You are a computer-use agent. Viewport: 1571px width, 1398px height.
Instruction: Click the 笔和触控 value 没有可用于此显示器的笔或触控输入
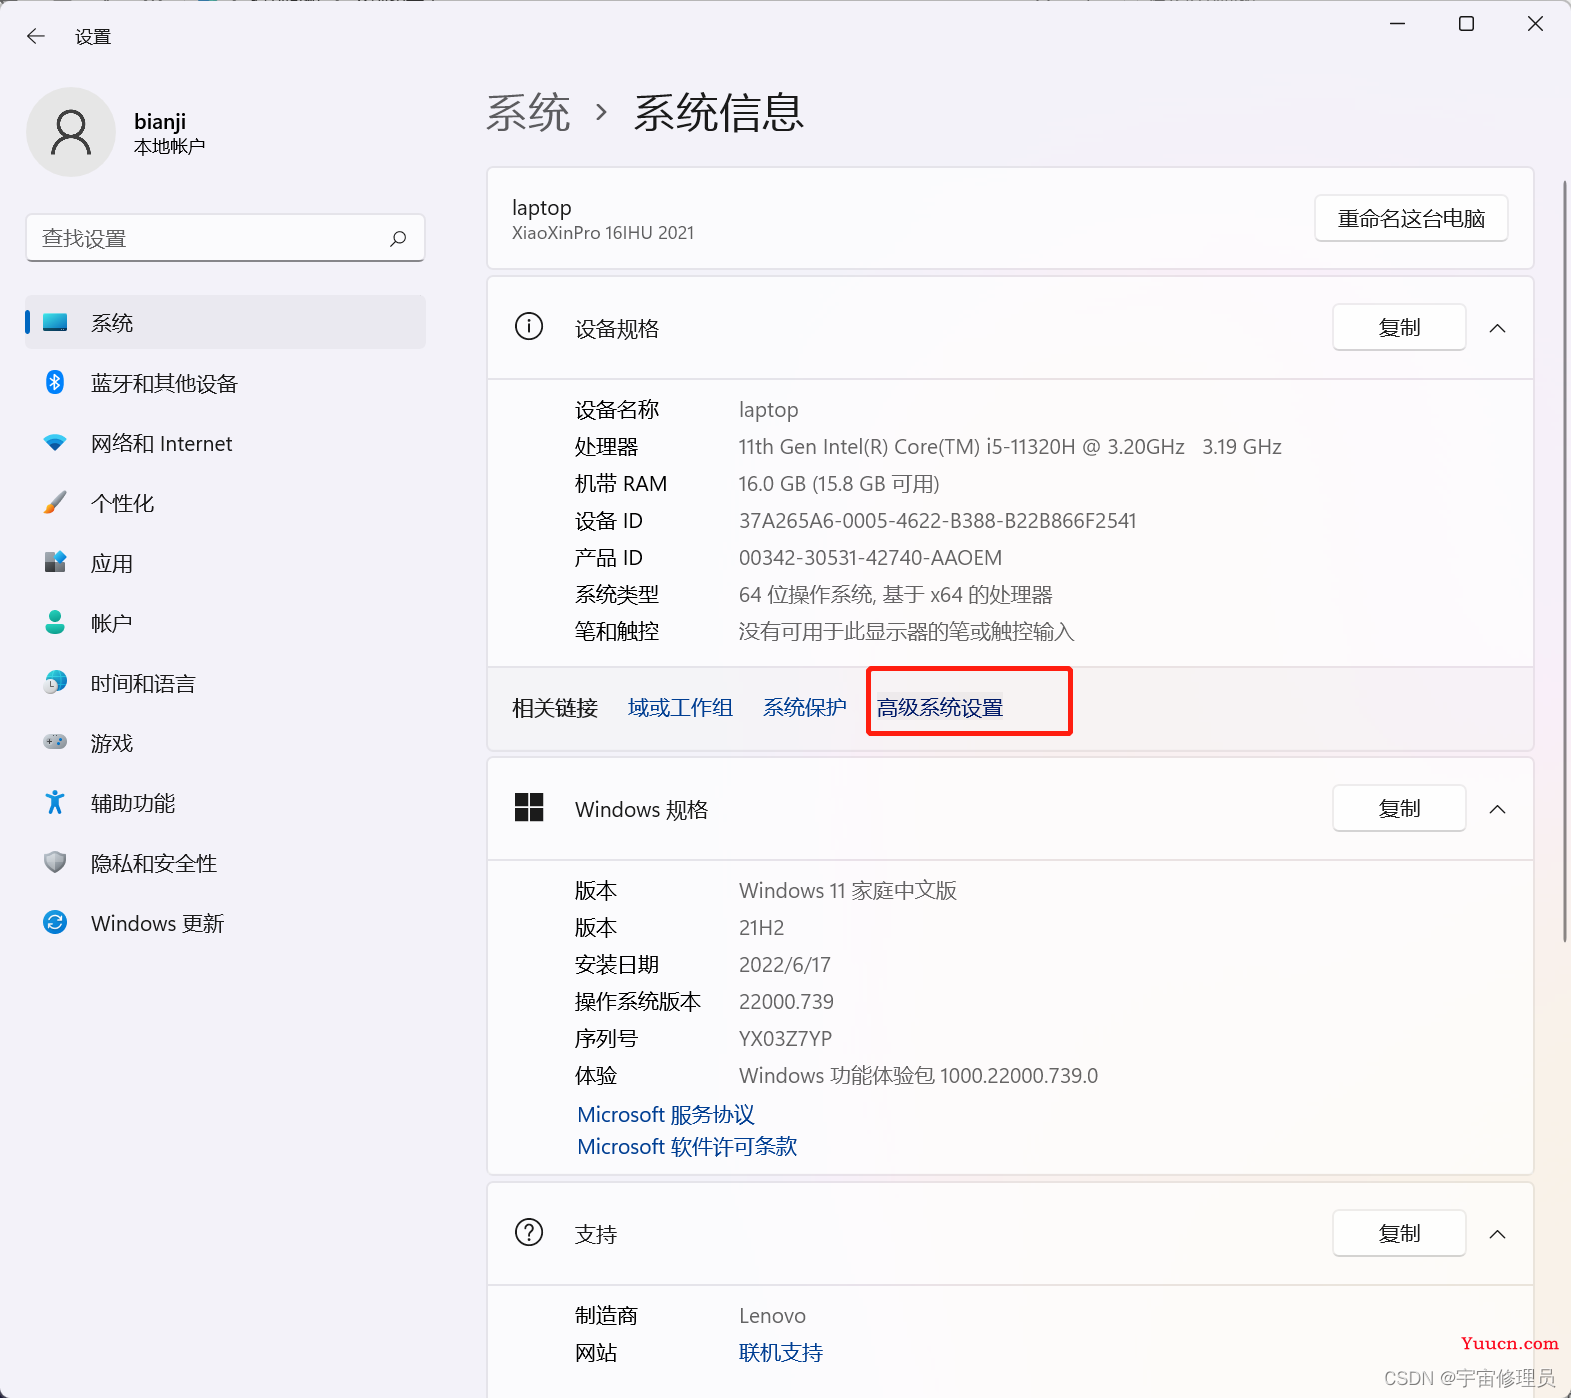tap(906, 632)
